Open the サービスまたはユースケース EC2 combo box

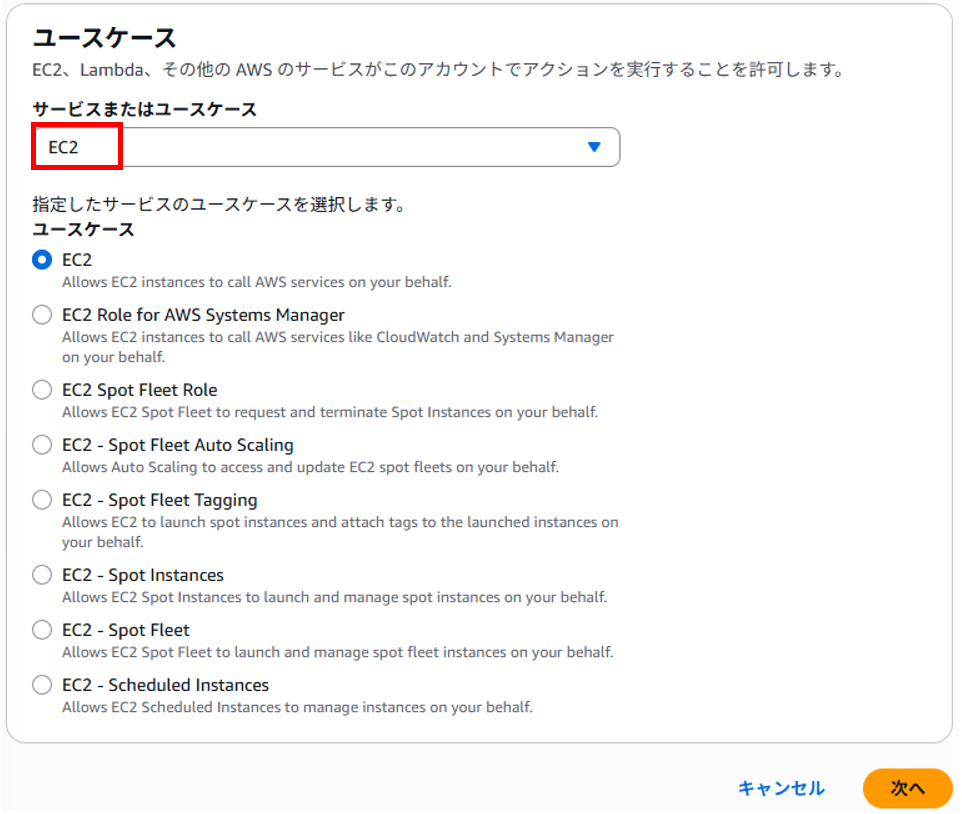pos(326,147)
